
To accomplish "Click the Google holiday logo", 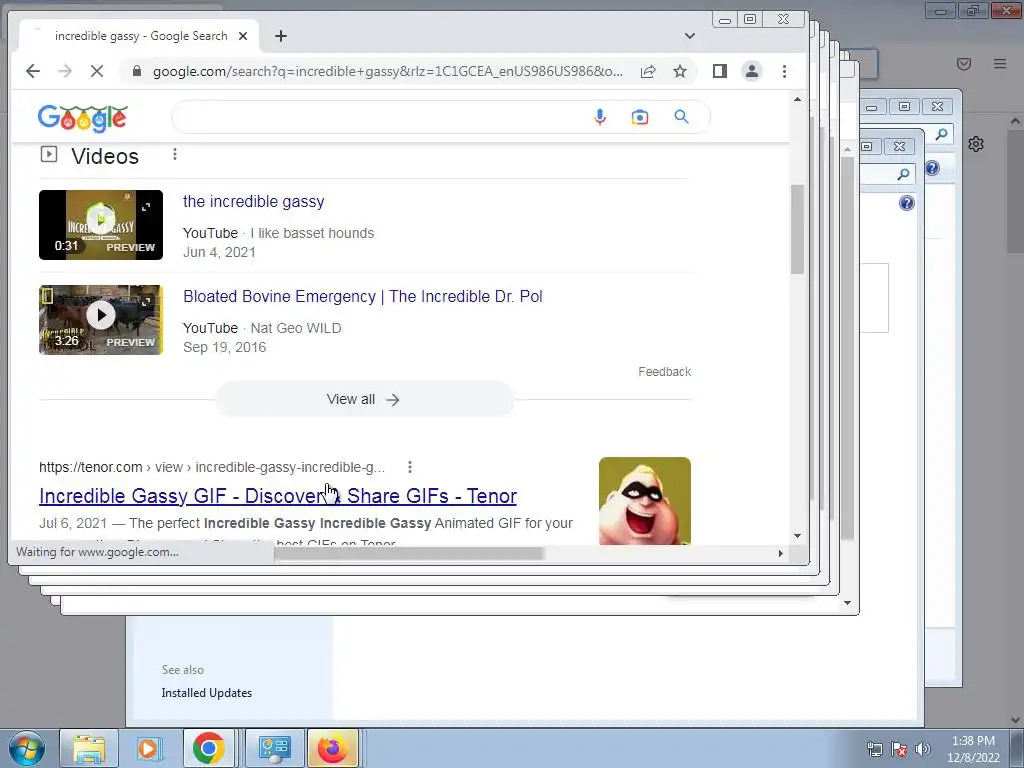I will tap(82, 118).
